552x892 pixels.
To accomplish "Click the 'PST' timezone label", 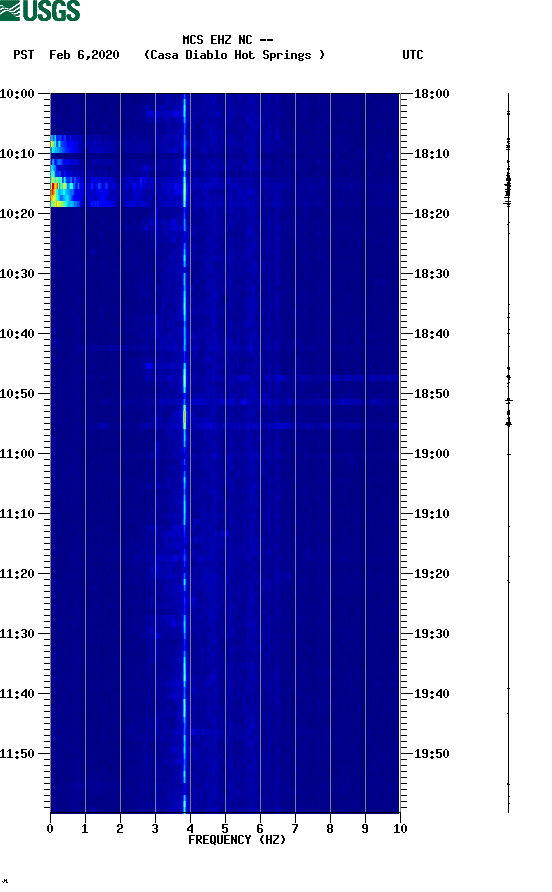I will (23, 55).
